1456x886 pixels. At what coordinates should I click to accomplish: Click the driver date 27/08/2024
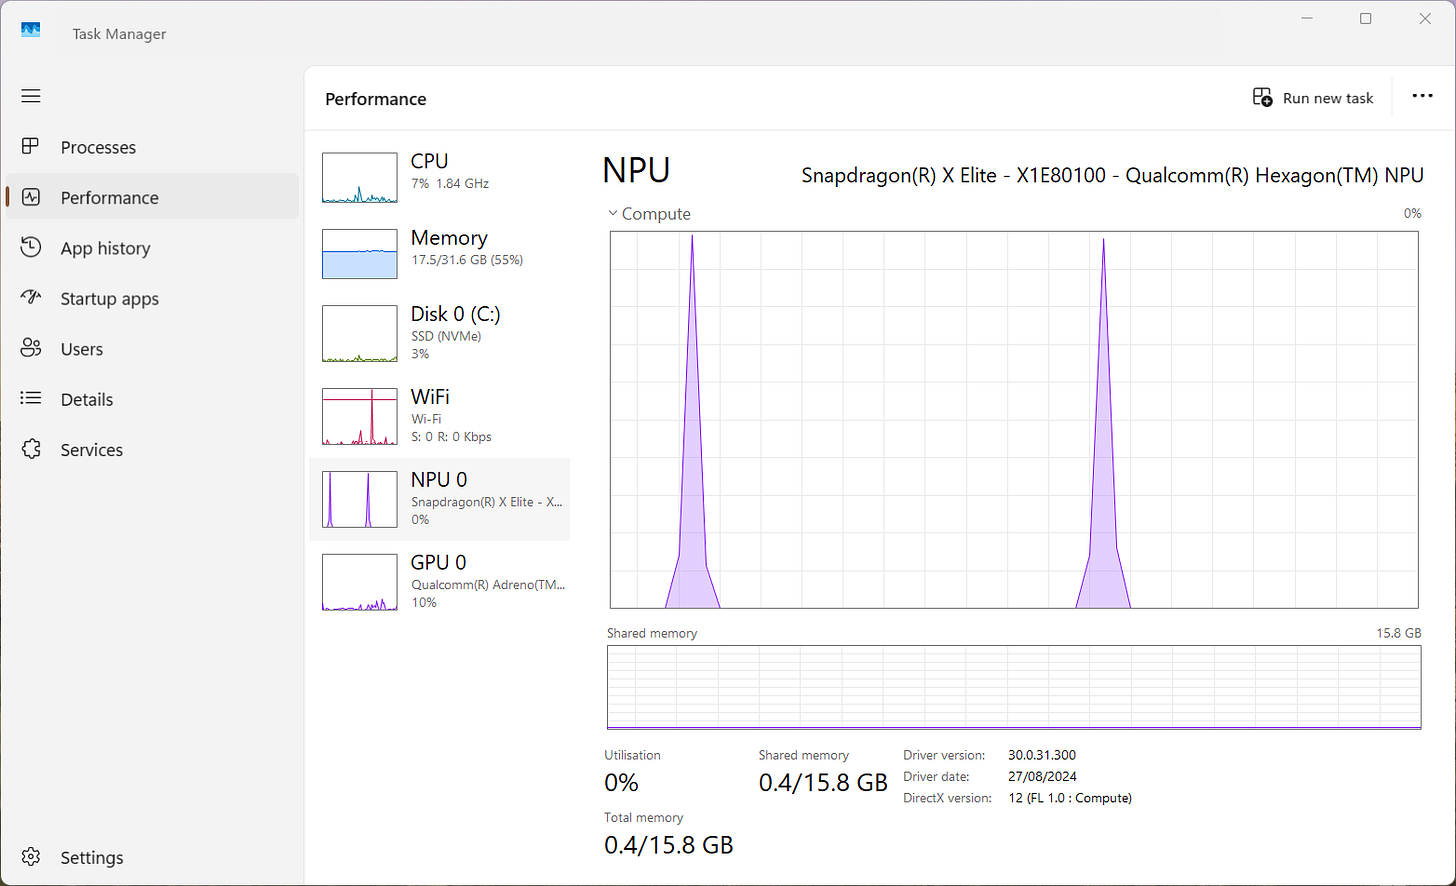(x=1042, y=776)
